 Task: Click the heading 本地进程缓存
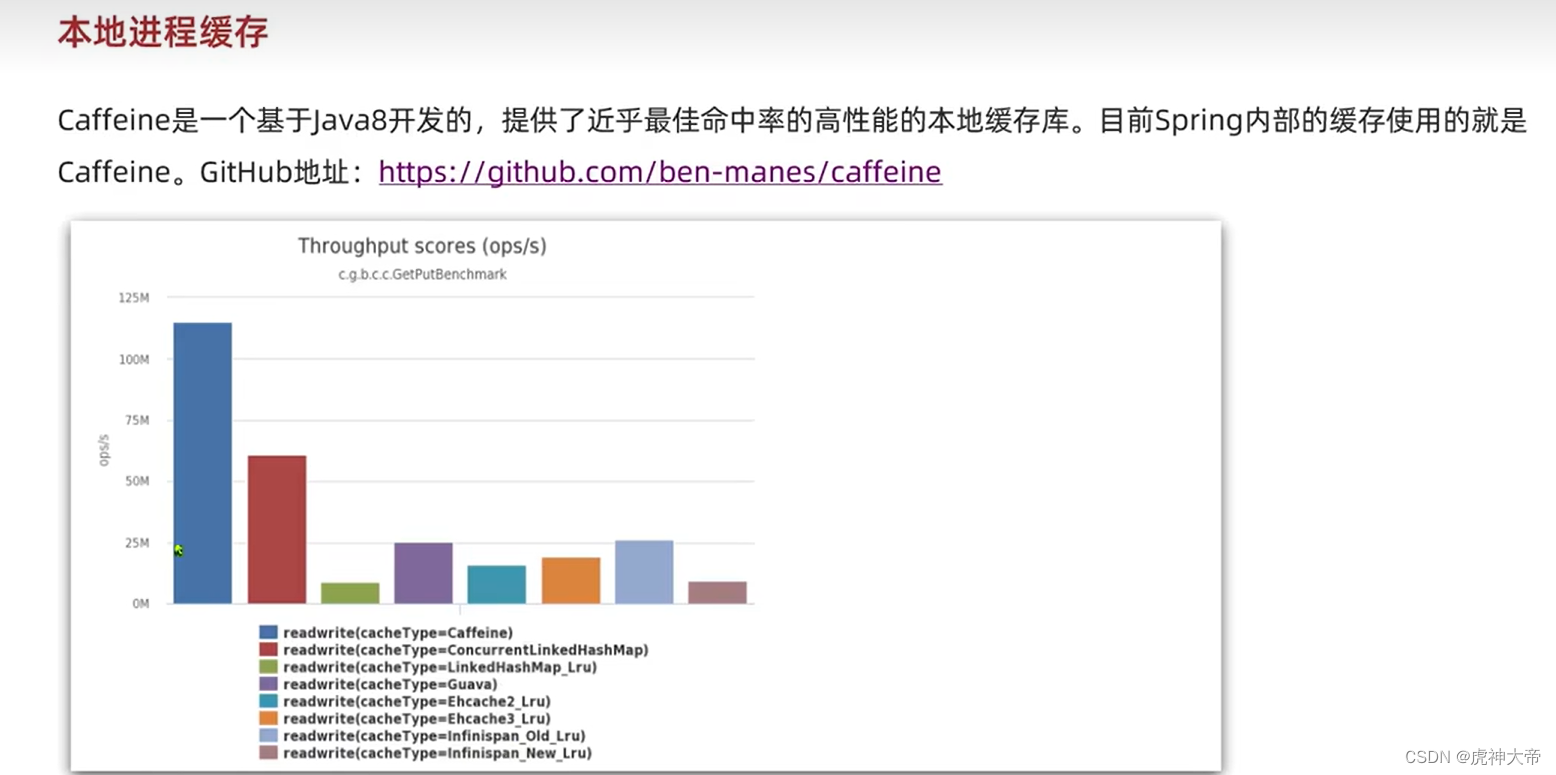tap(163, 32)
